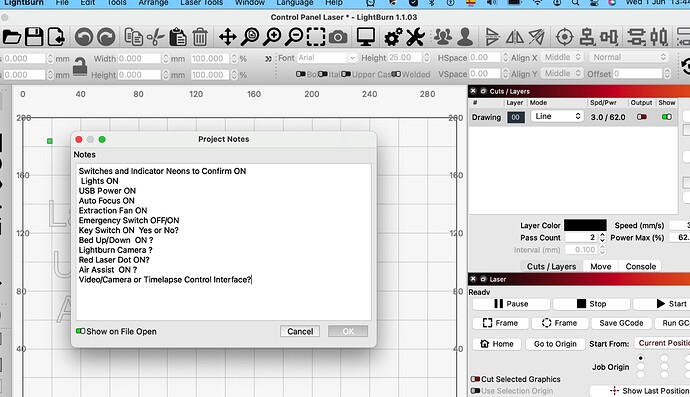Image resolution: width=690 pixels, height=397 pixels.
Task: Open the Font dropdown showing Arial
Action: [326, 58]
